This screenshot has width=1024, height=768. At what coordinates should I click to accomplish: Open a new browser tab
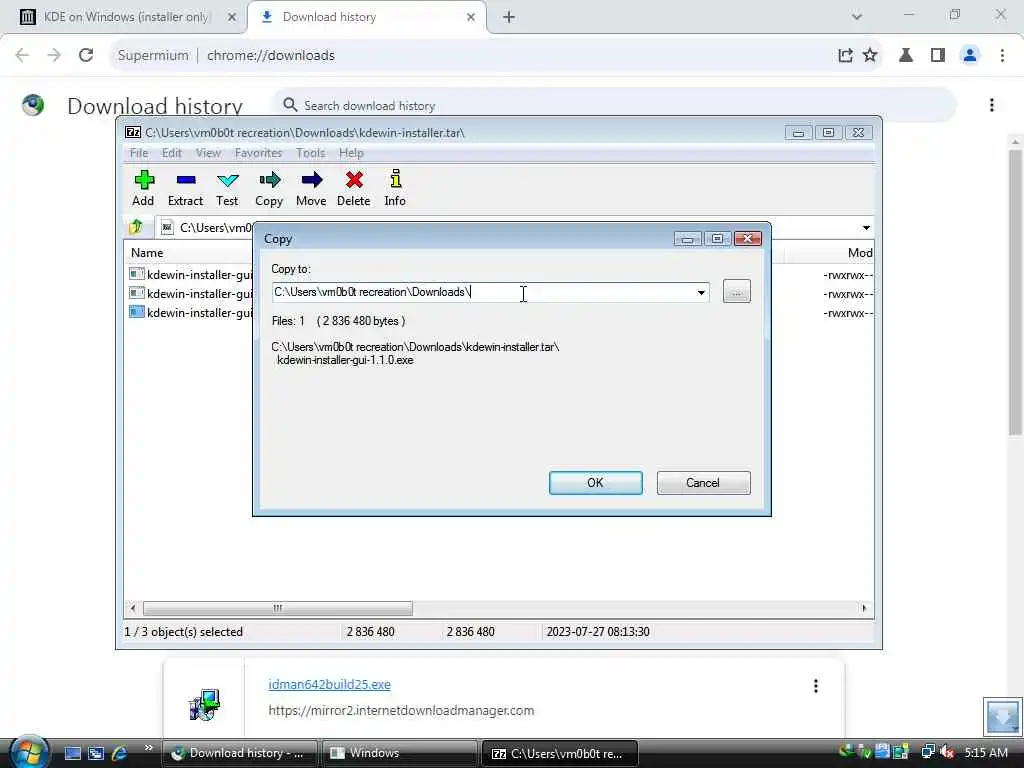tap(509, 17)
